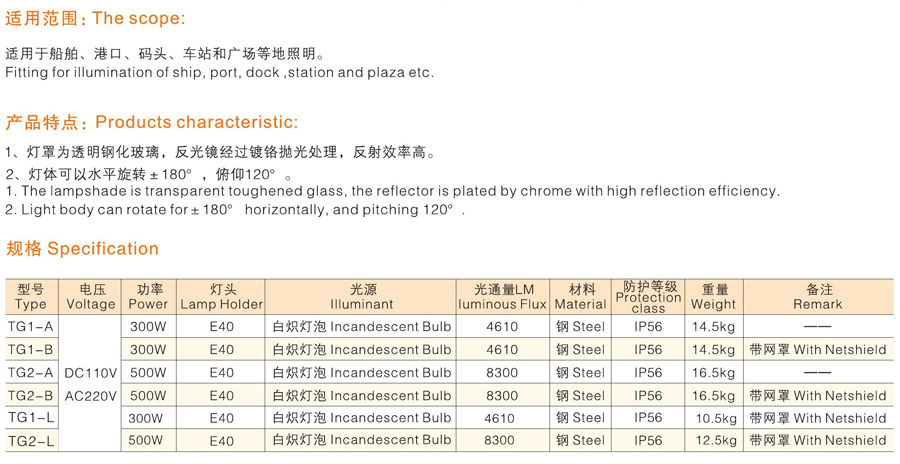
Task: Click the TG2-B type cell
Action: 31,396
